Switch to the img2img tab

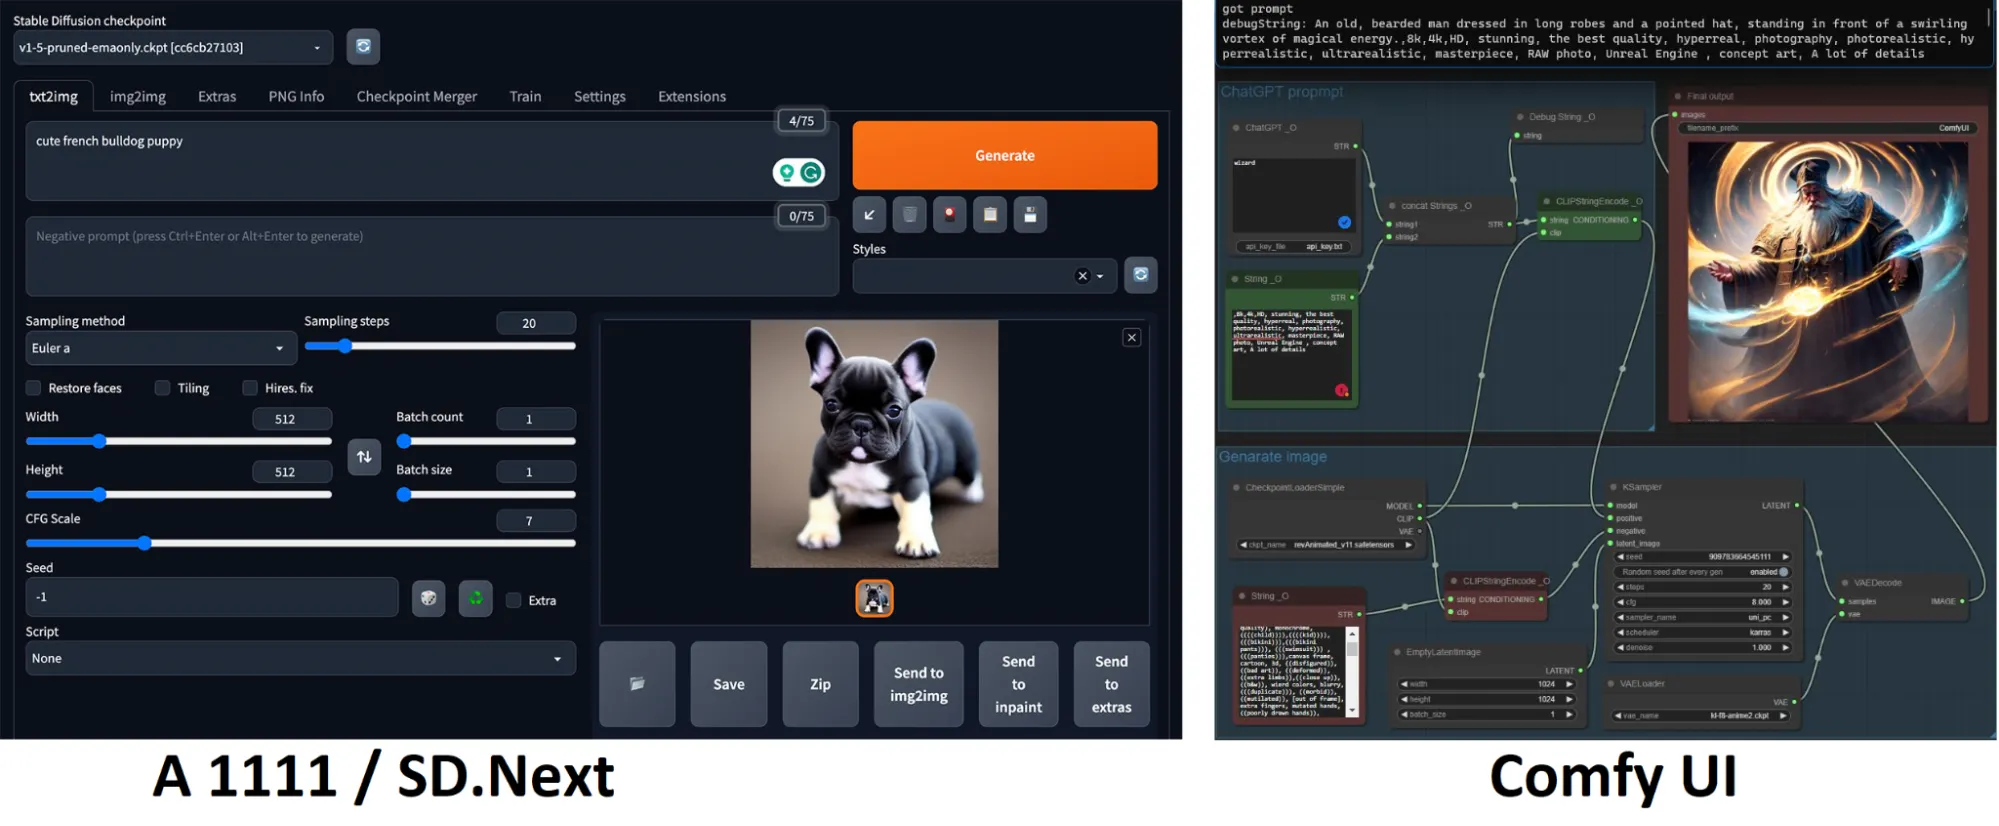coord(138,96)
